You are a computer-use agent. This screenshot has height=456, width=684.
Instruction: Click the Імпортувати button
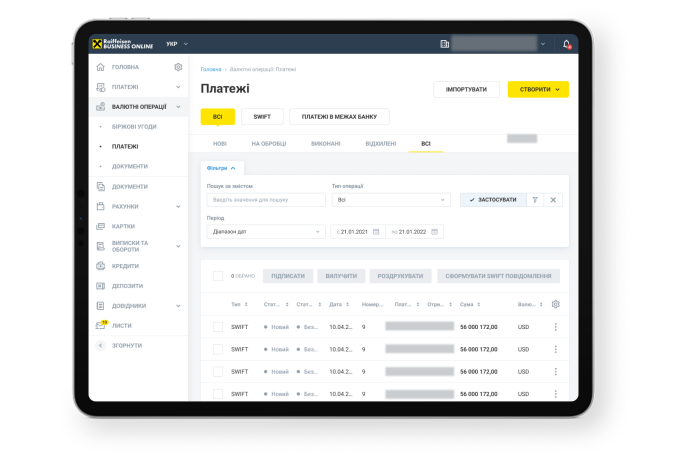coord(466,89)
